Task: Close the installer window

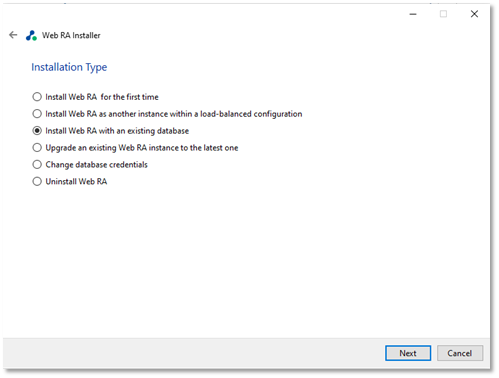Action: 474,14
